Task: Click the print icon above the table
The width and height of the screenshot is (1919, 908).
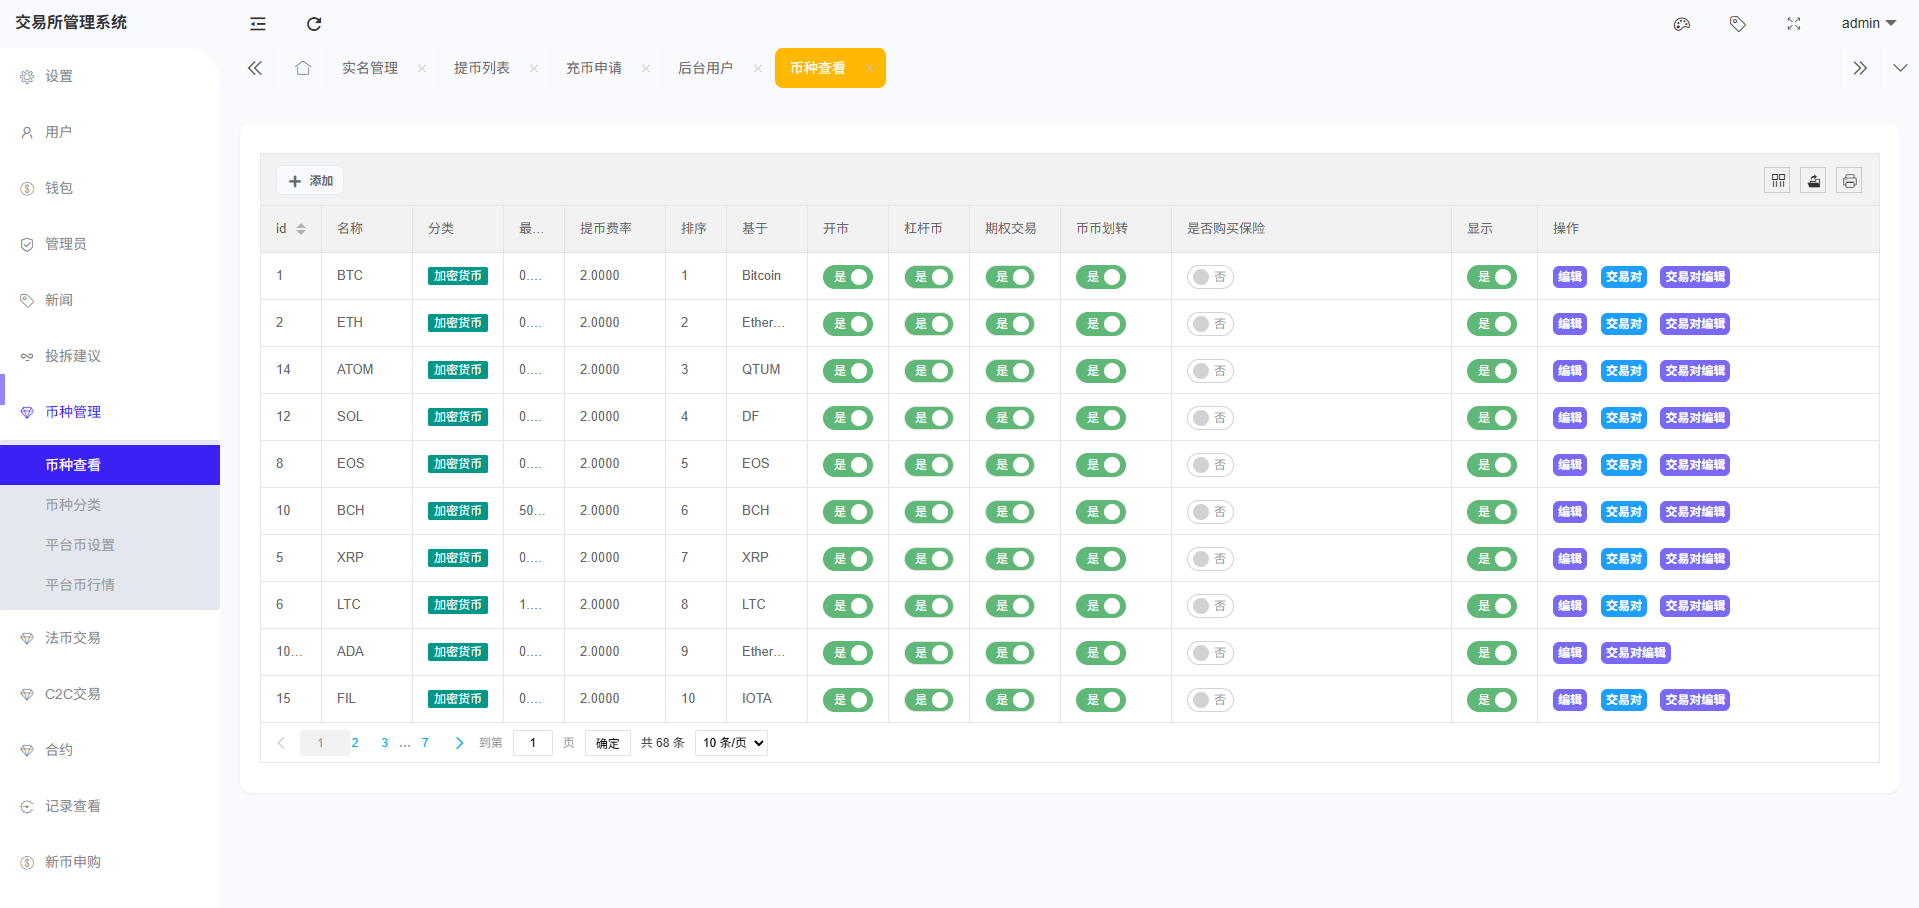Action: (1849, 180)
